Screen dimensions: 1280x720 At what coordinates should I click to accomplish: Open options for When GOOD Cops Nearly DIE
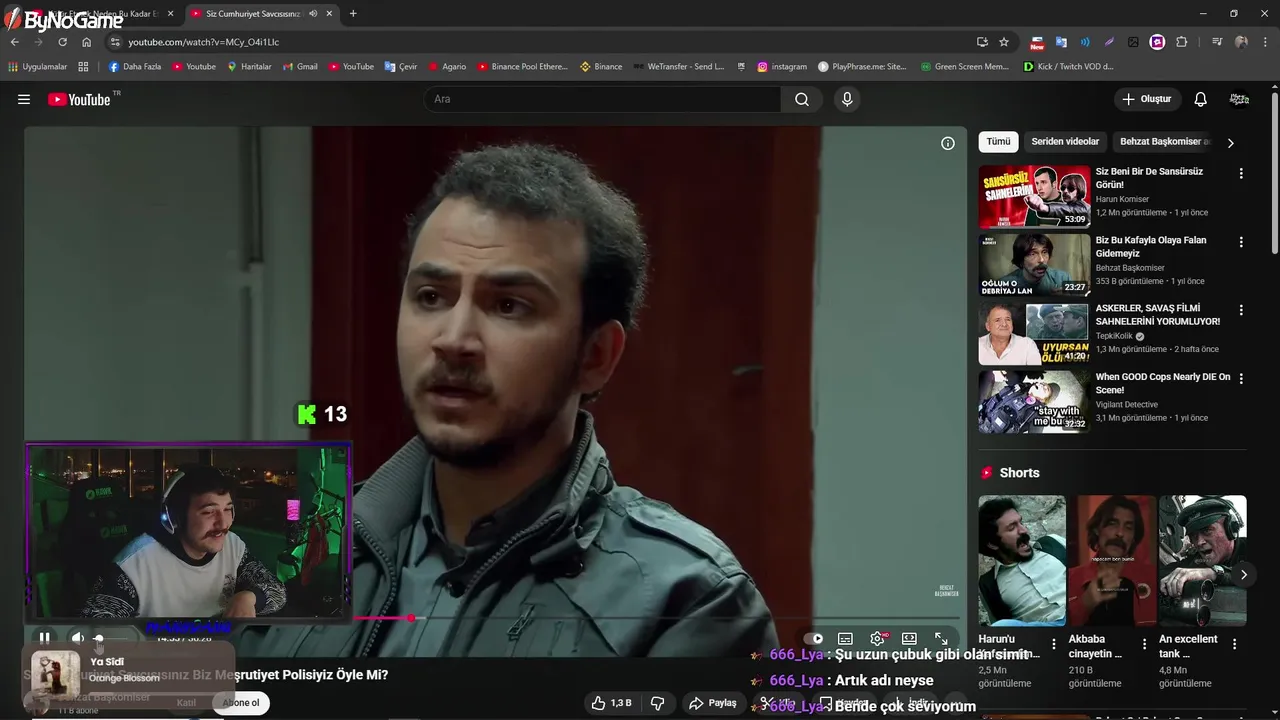point(1241,379)
